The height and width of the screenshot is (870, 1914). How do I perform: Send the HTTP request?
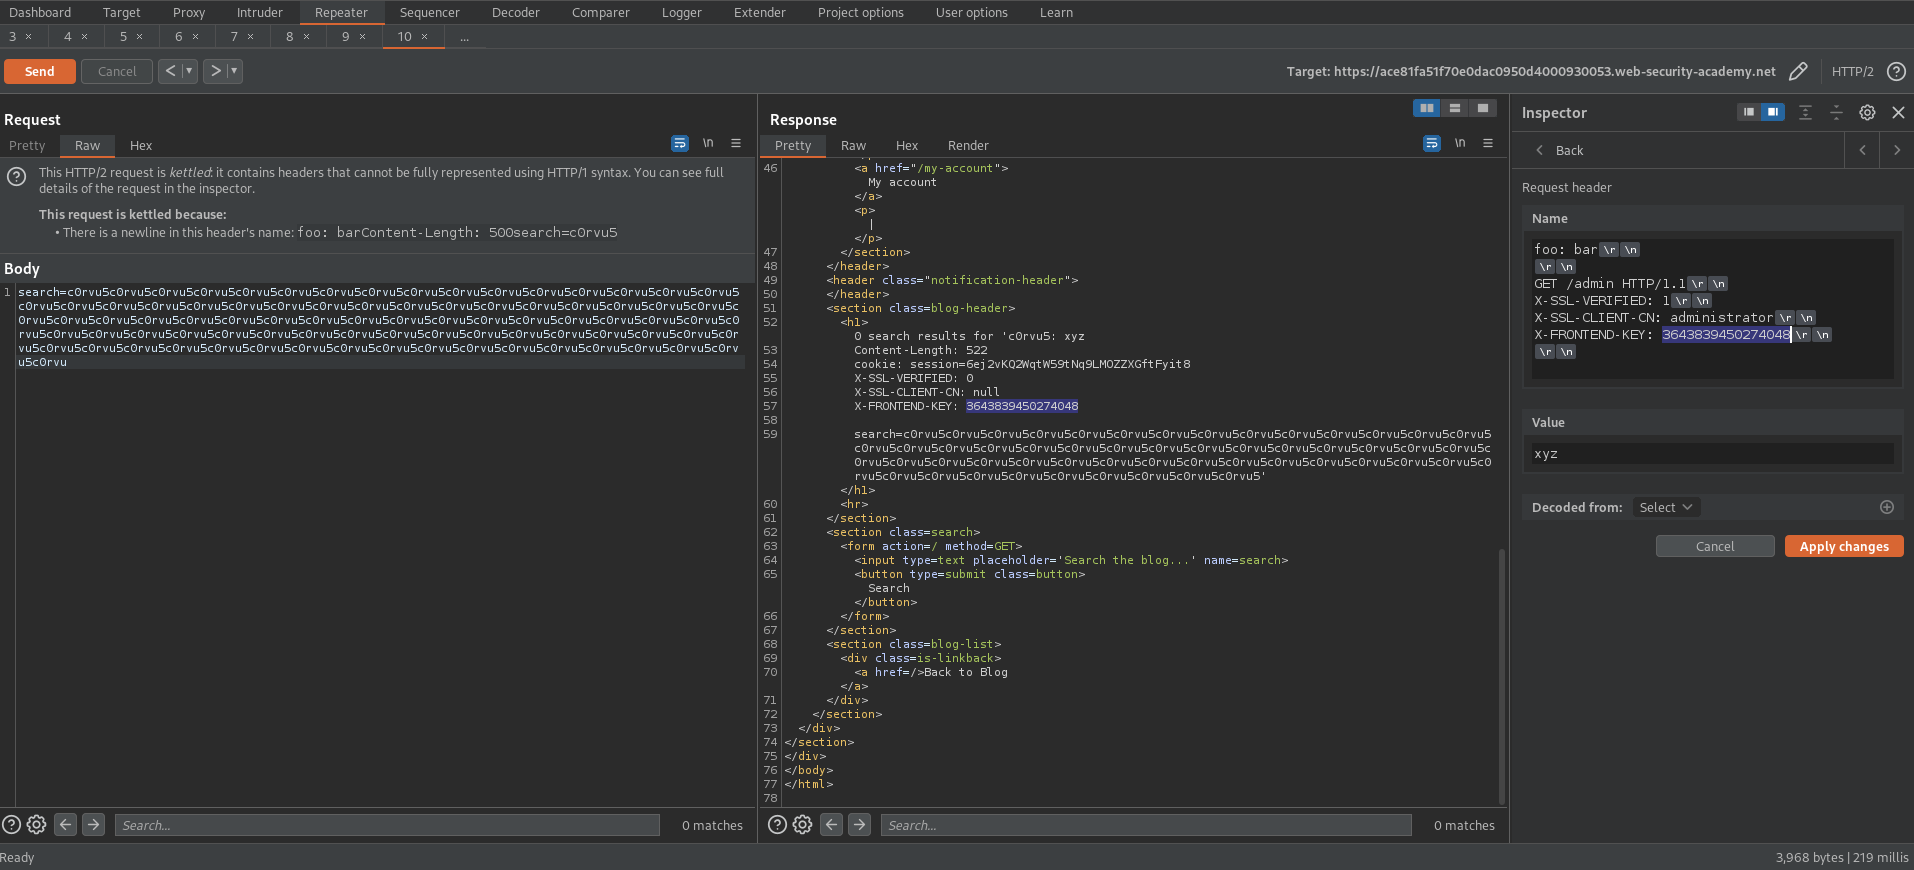coord(40,71)
